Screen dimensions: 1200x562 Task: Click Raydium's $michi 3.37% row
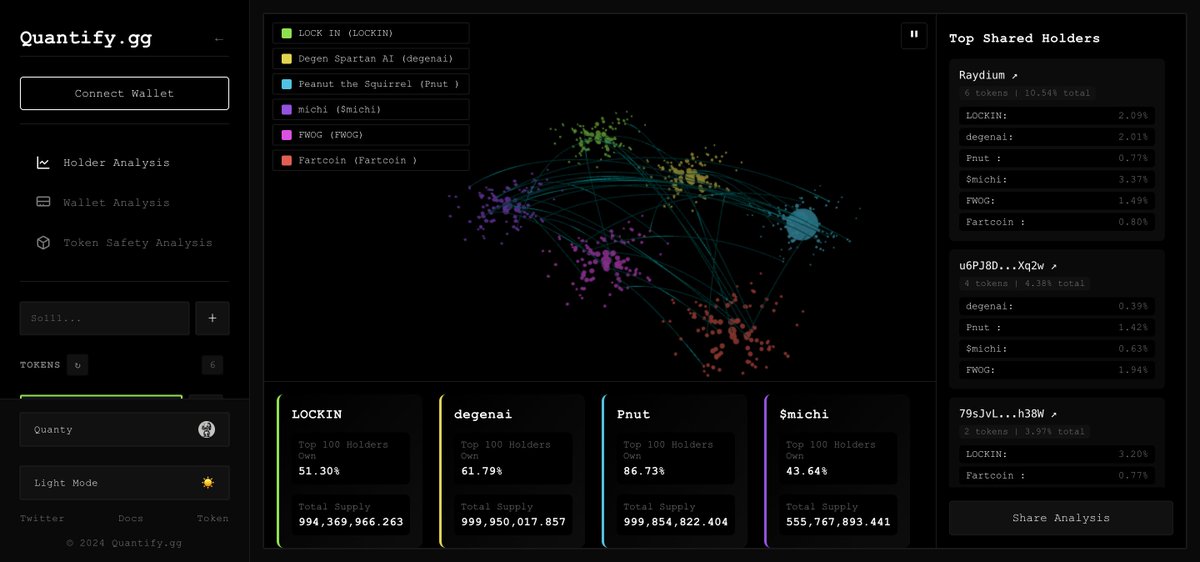(1057, 180)
